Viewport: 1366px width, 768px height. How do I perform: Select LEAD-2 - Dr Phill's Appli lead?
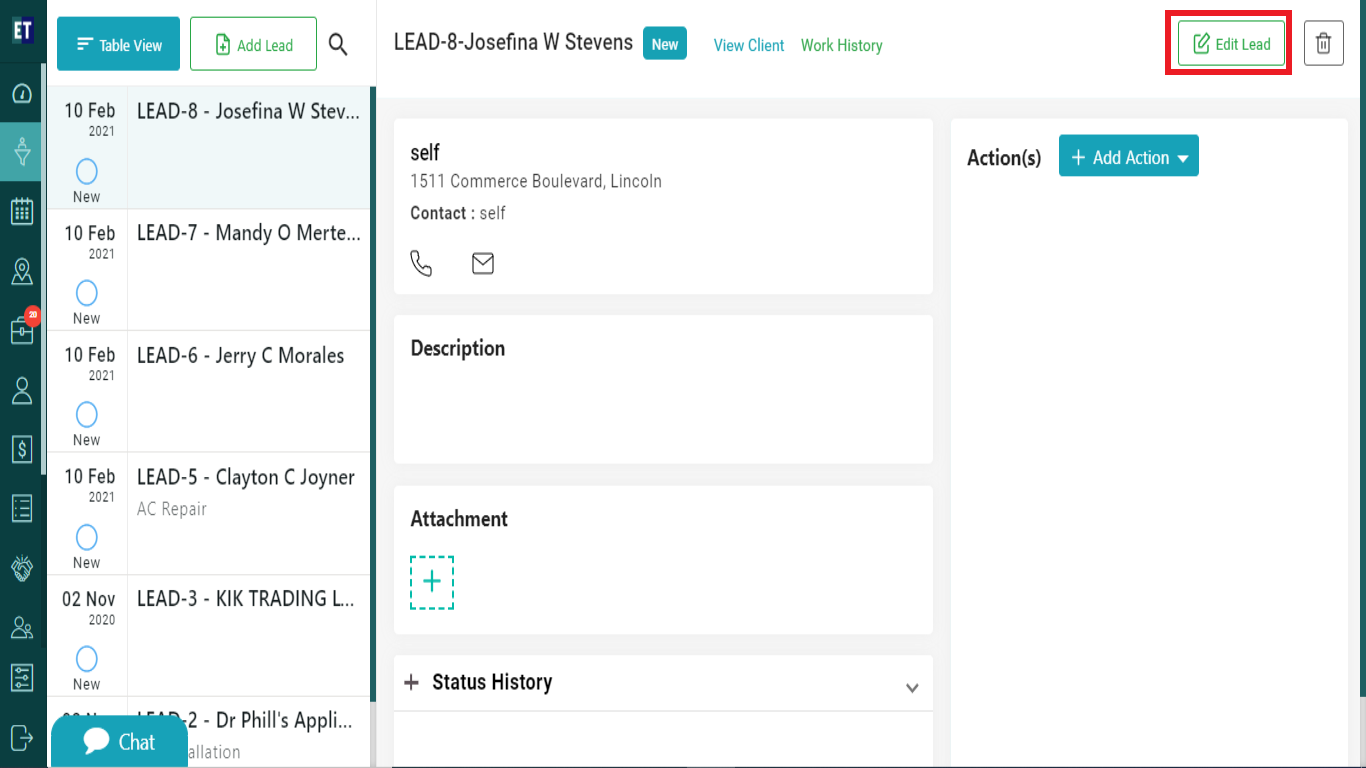(x=209, y=733)
